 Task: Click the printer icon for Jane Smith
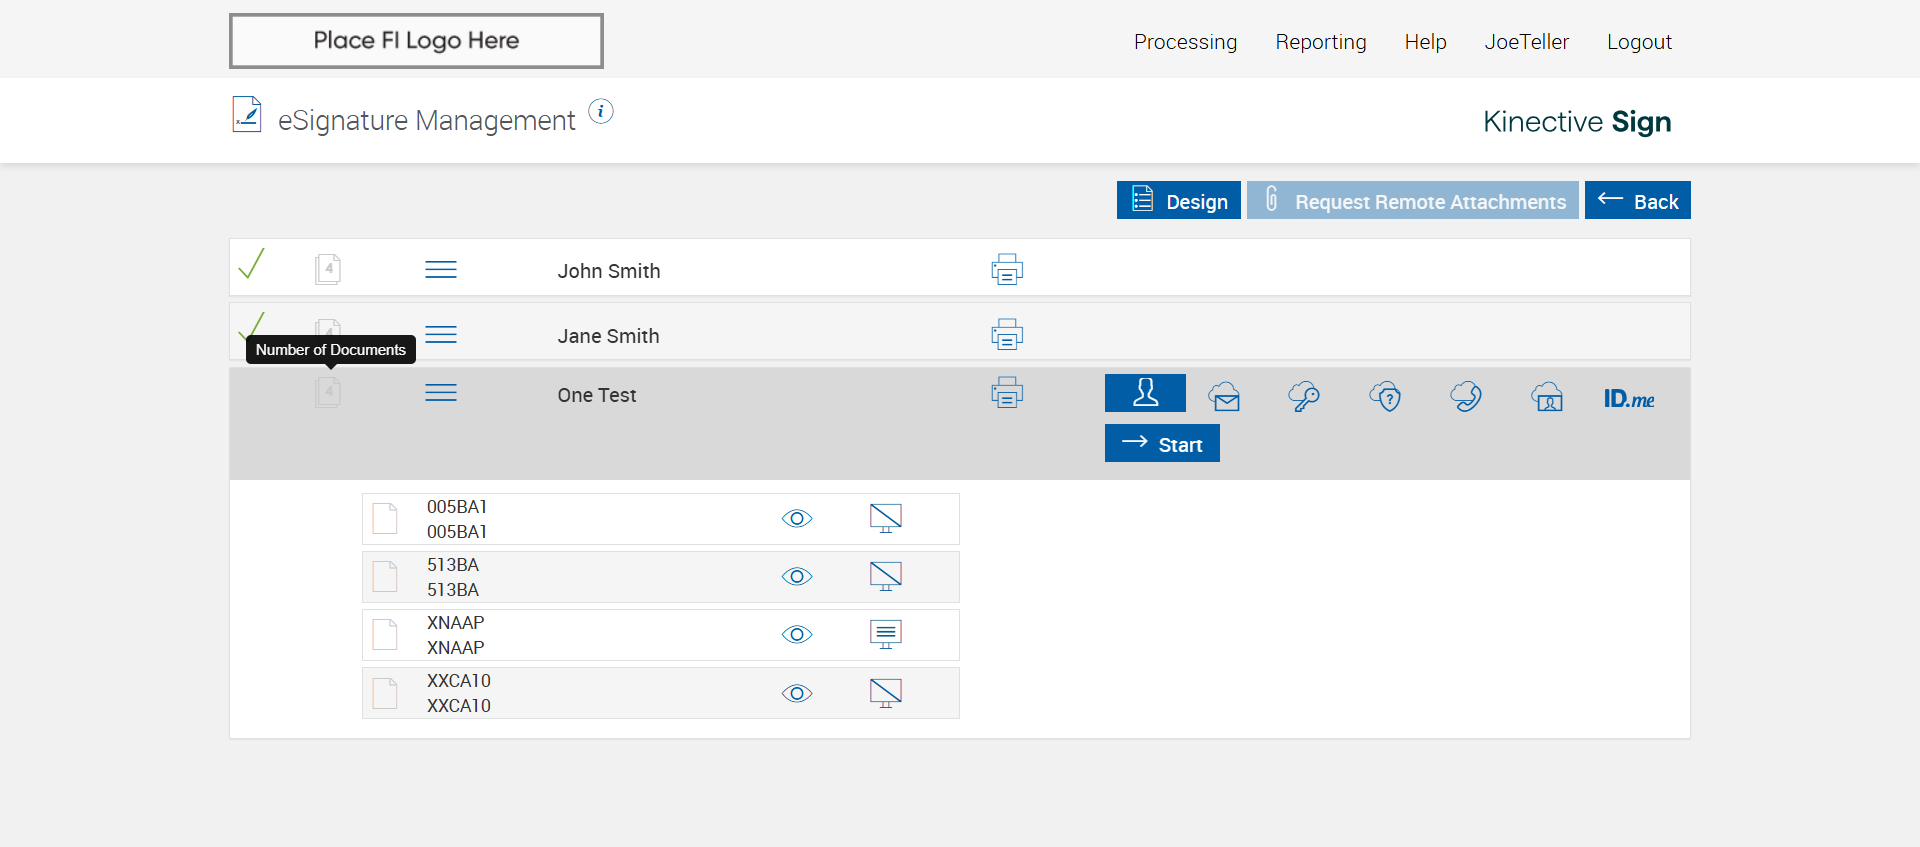coord(1007,334)
